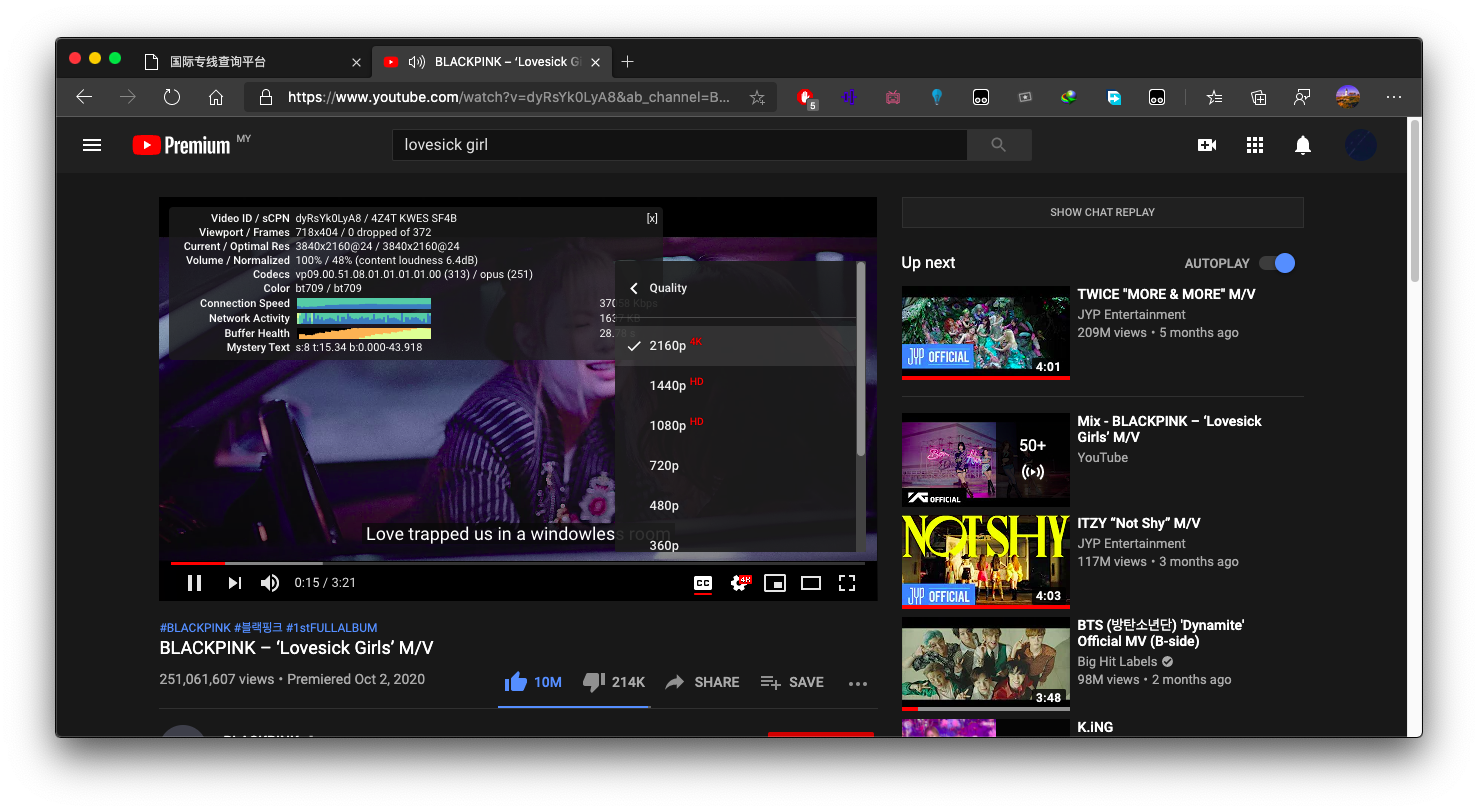Open the browser Favorites list
This screenshot has width=1478, height=811.
tap(1215, 97)
